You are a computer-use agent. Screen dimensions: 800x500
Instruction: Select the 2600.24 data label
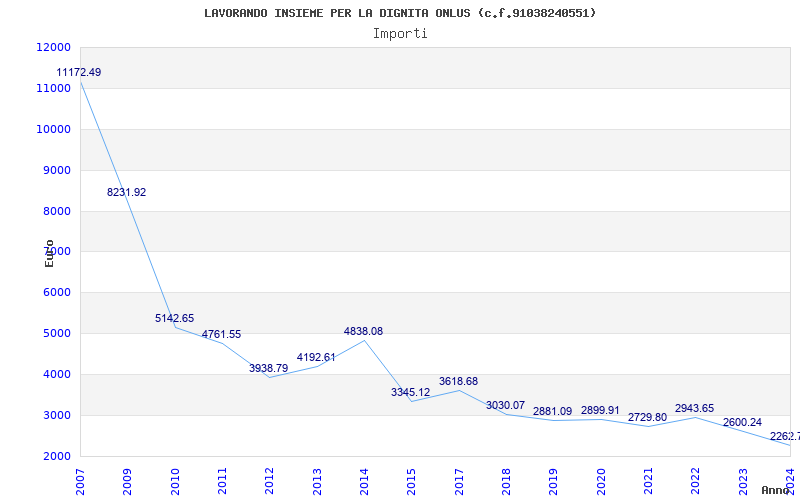coord(742,422)
